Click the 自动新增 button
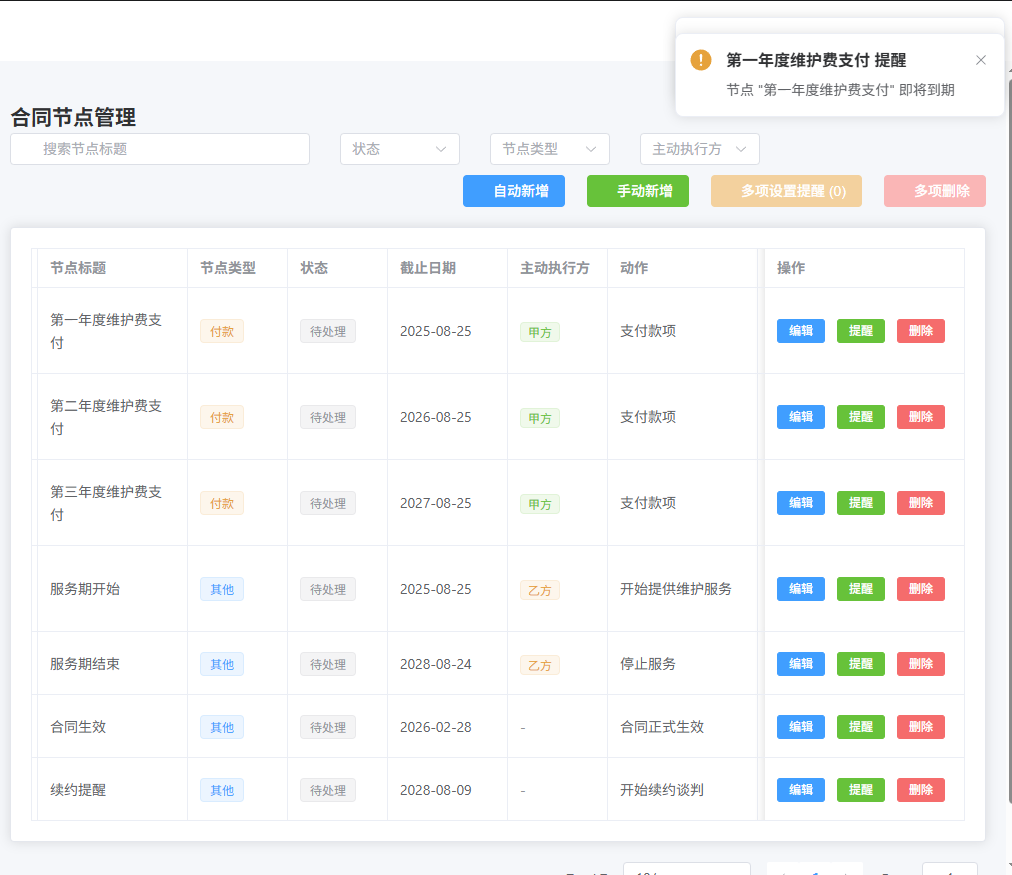 [514, 191]
